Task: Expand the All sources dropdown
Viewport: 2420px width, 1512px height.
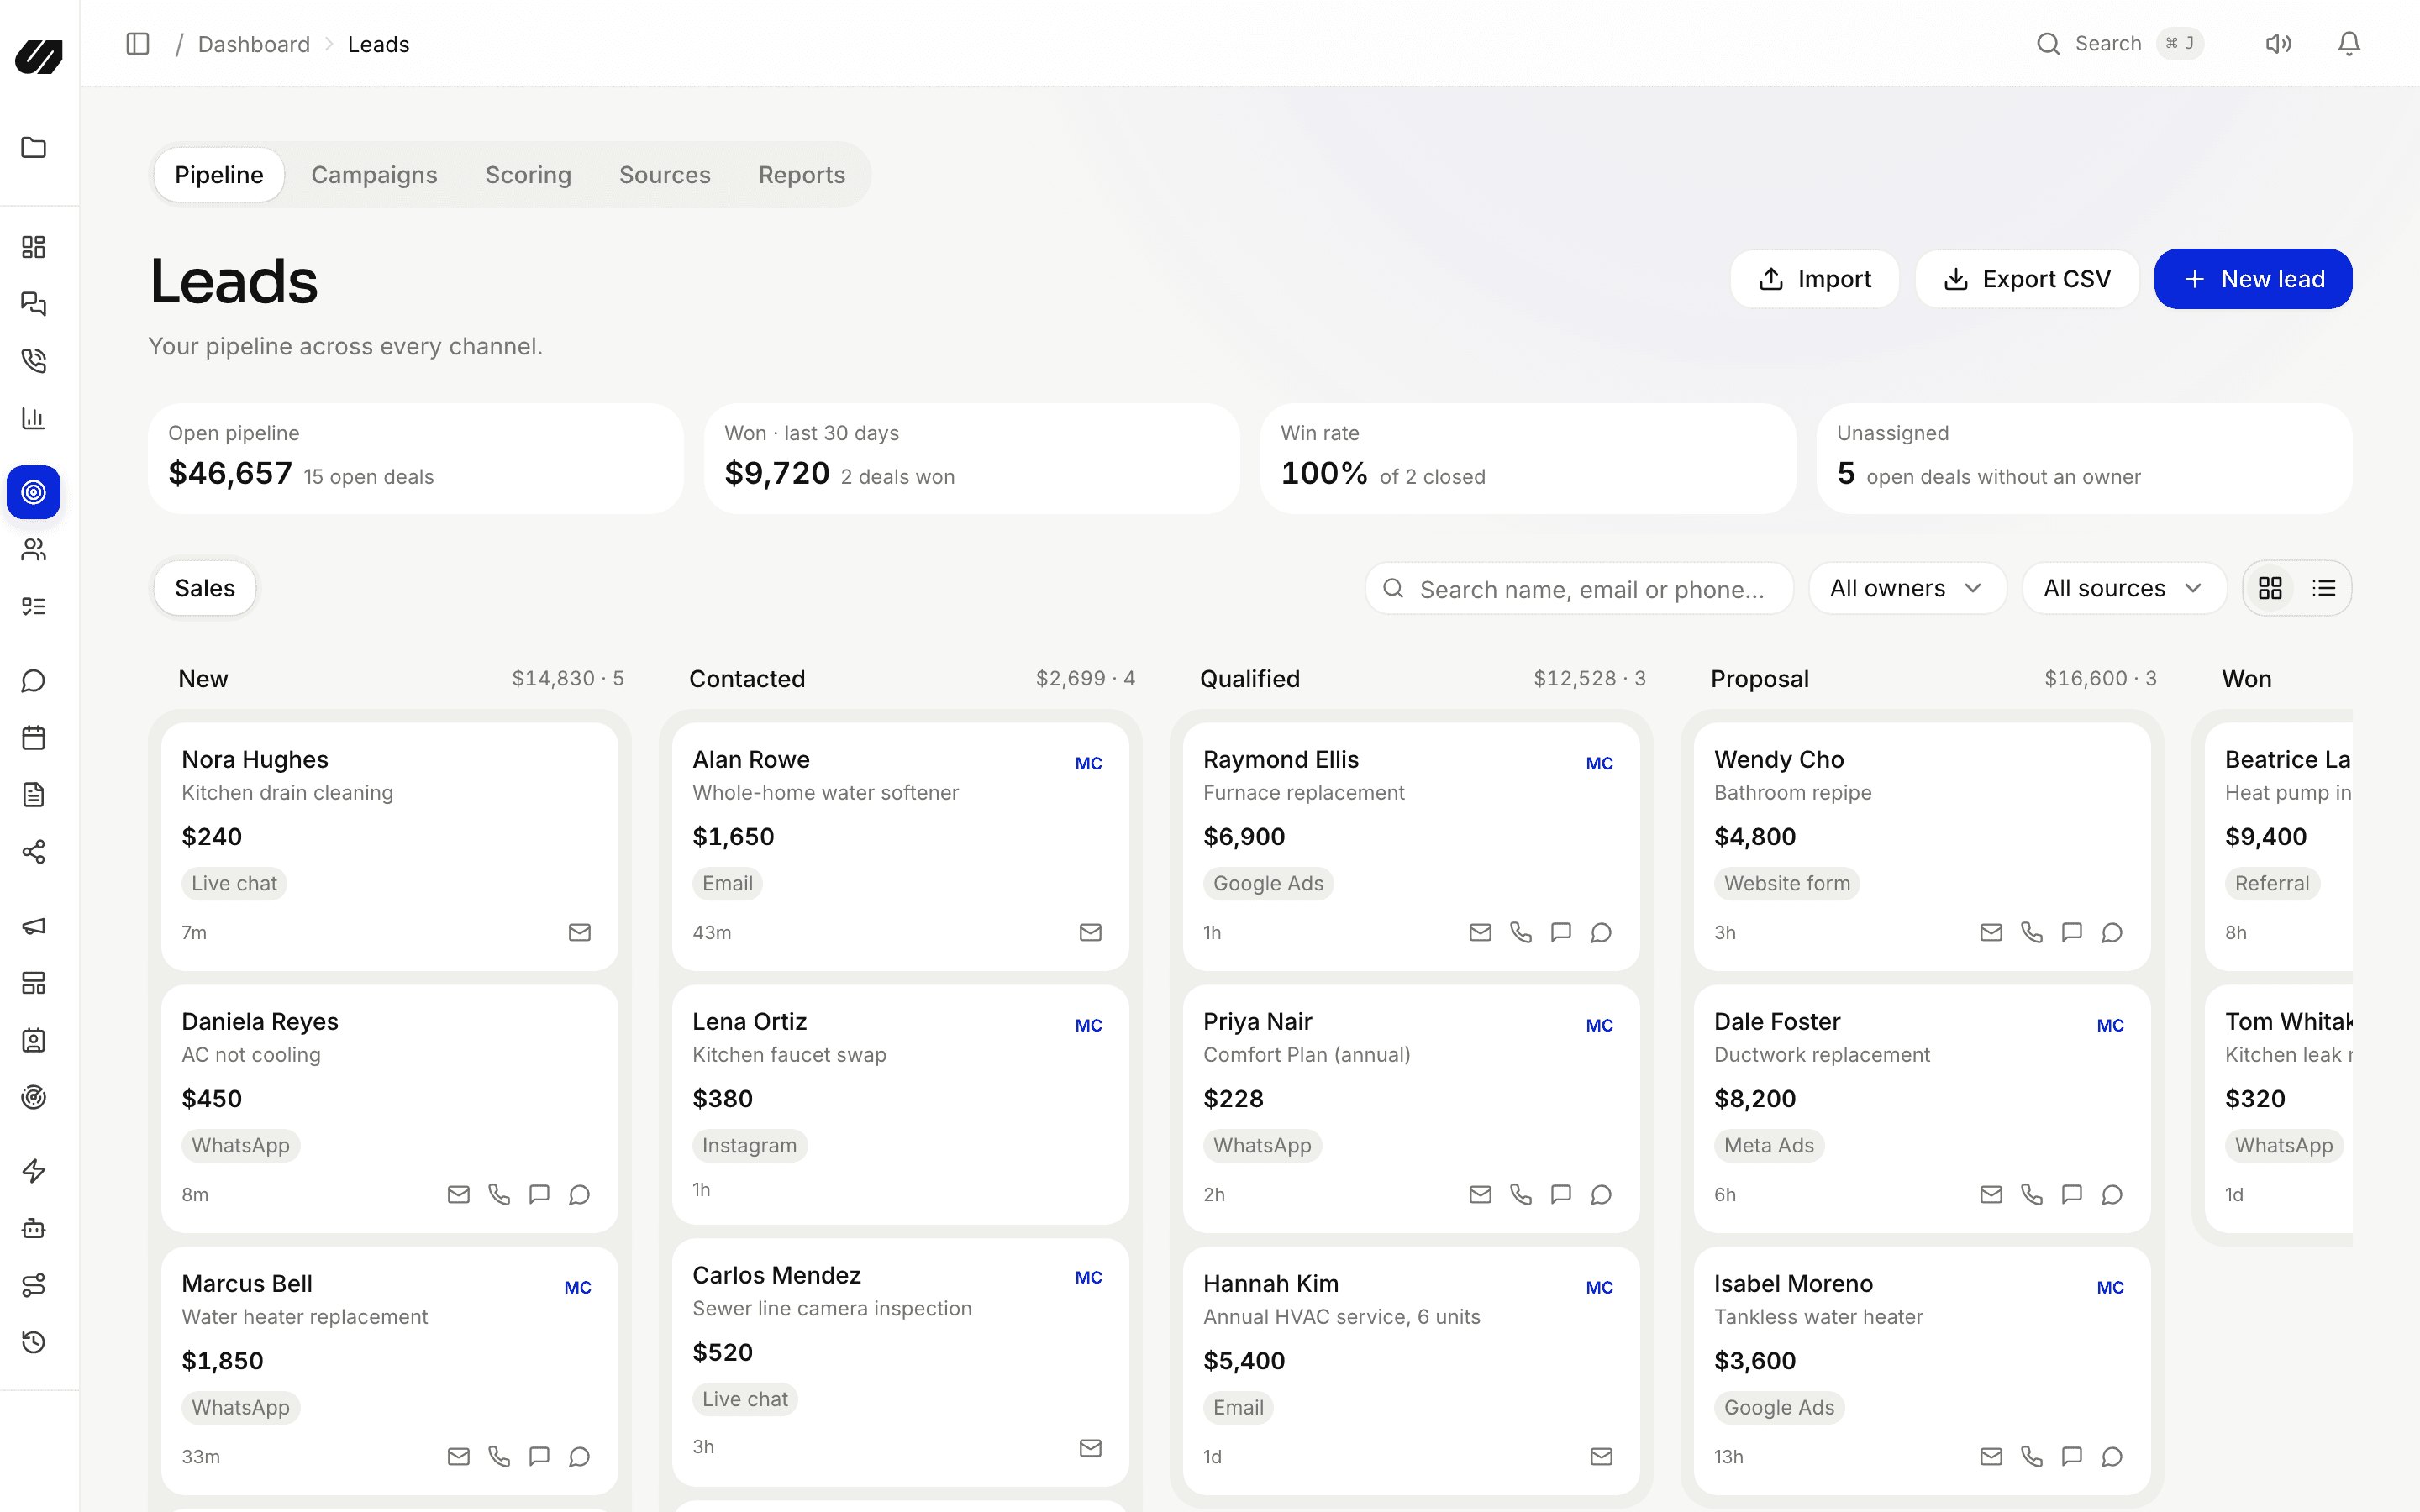Action: click(x=2123, y=588)
